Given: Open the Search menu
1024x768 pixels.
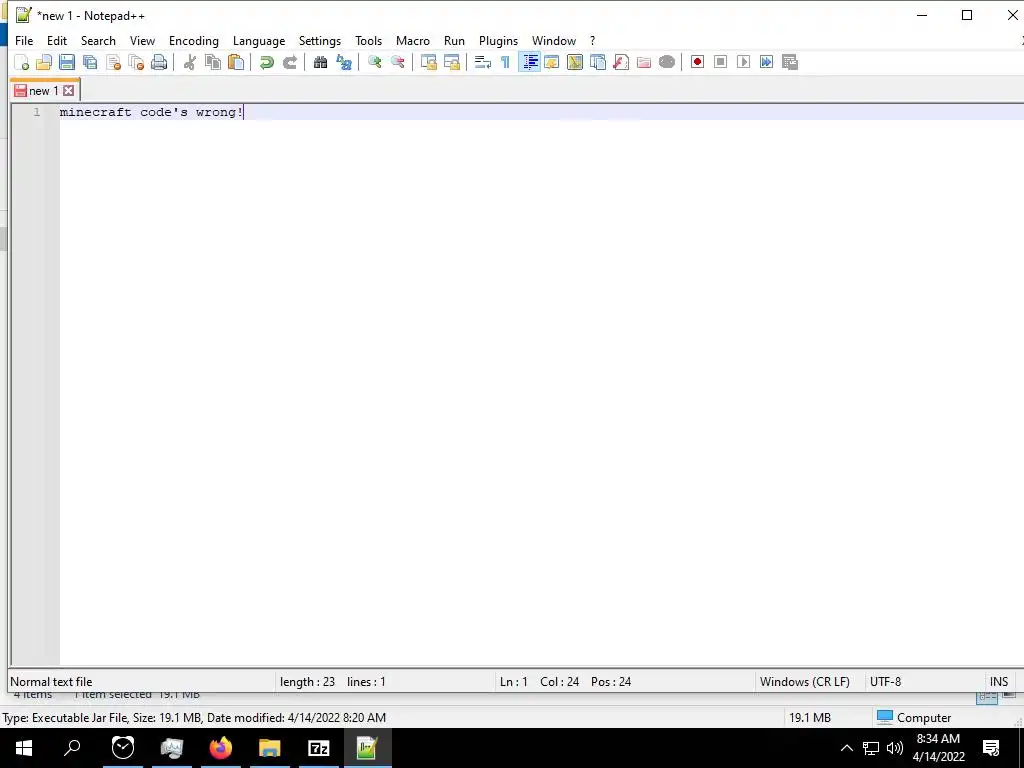Looking at the screenshot, I should point(98,40).
